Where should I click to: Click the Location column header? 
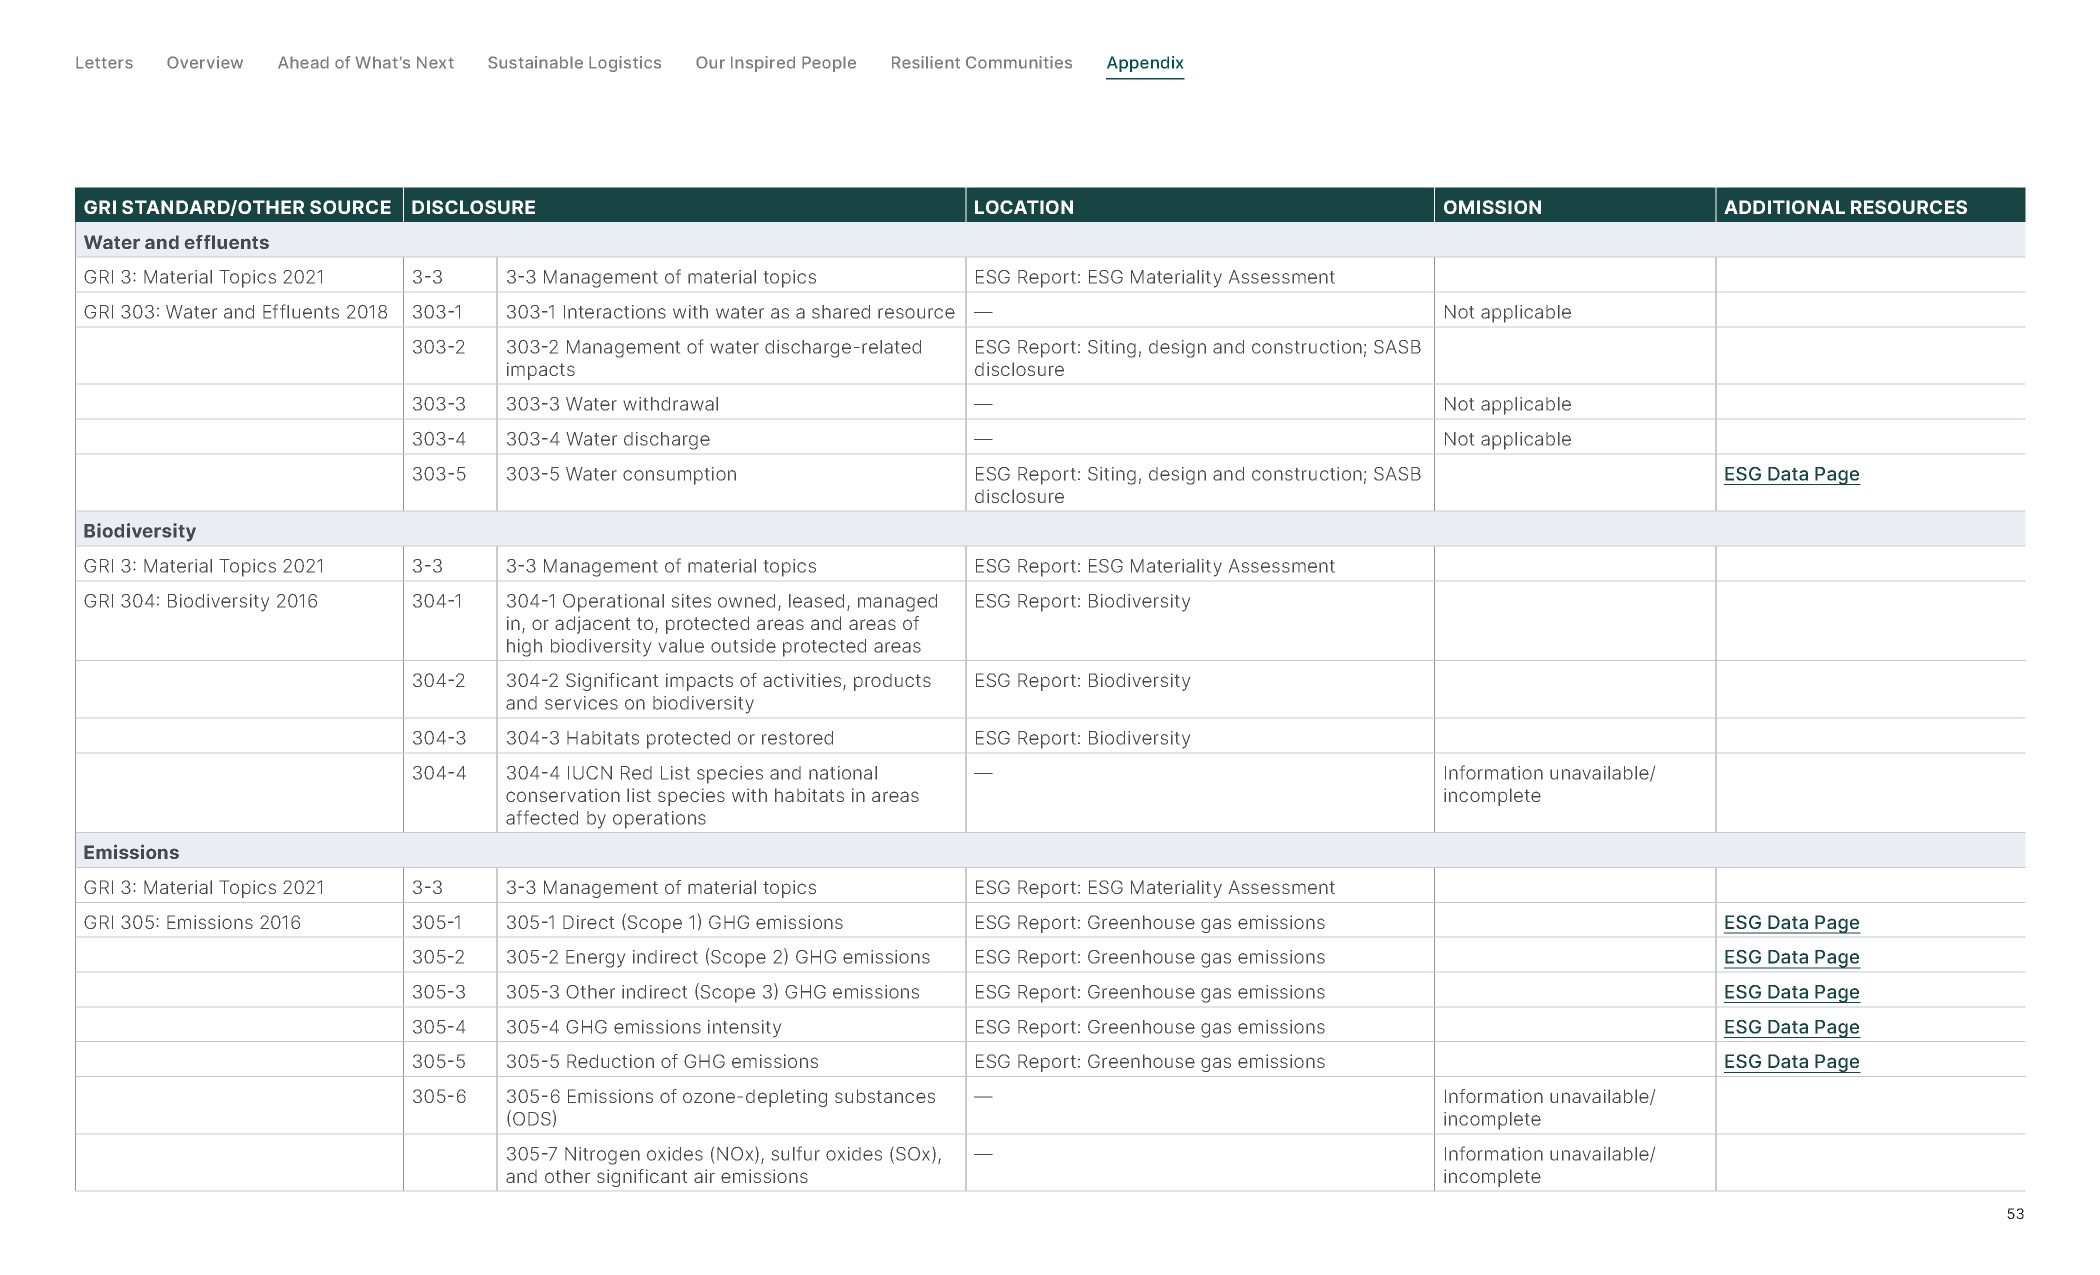pos(1023,207)
